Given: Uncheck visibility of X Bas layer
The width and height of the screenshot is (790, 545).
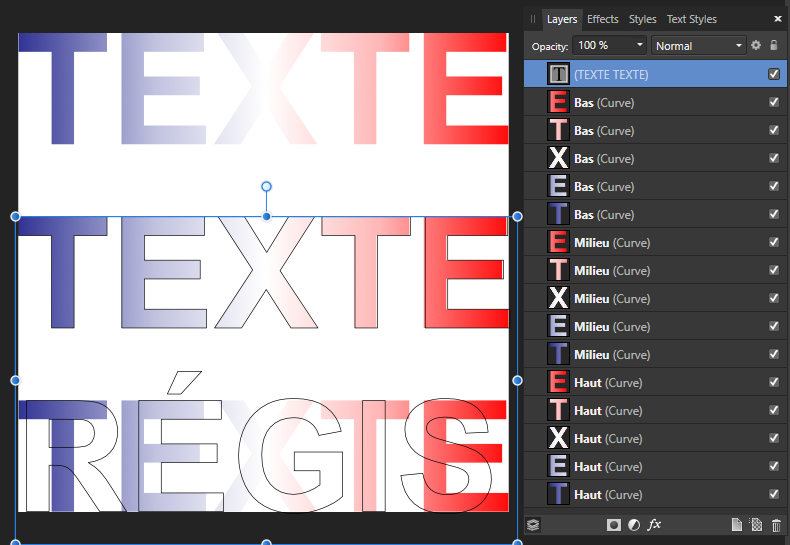Looking at the screenshot, I should (774, 158).
